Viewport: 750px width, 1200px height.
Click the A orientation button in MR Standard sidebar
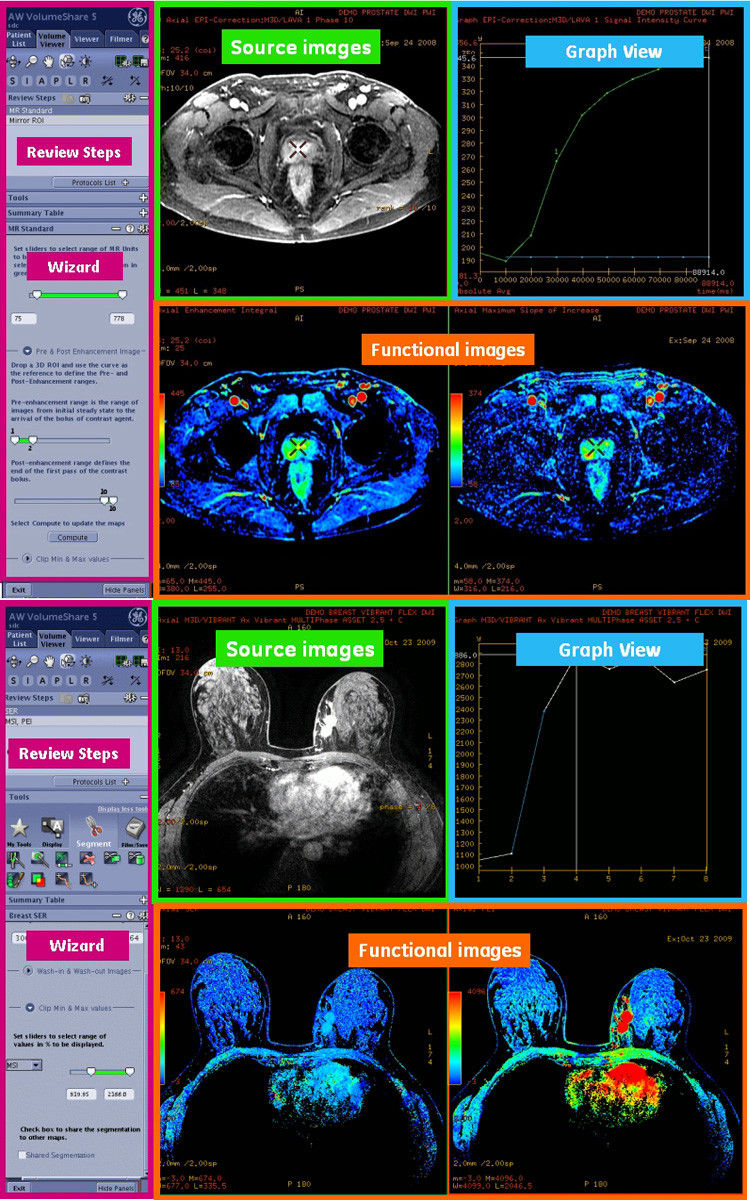(41, 81)
